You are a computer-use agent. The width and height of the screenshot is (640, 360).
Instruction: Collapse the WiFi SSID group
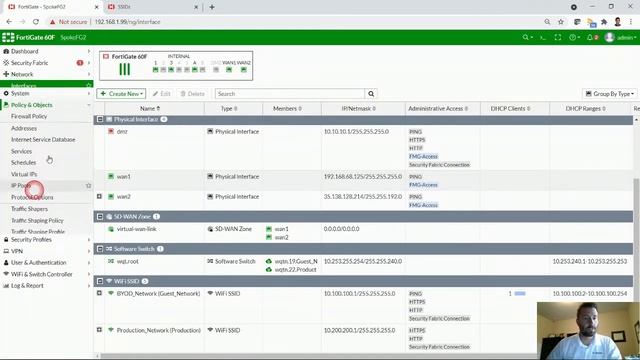100,281
